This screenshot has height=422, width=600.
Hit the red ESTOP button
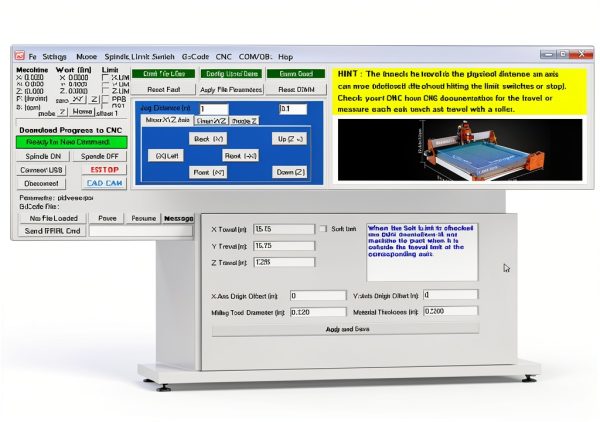pyautogui.click(x=104, y=169)
